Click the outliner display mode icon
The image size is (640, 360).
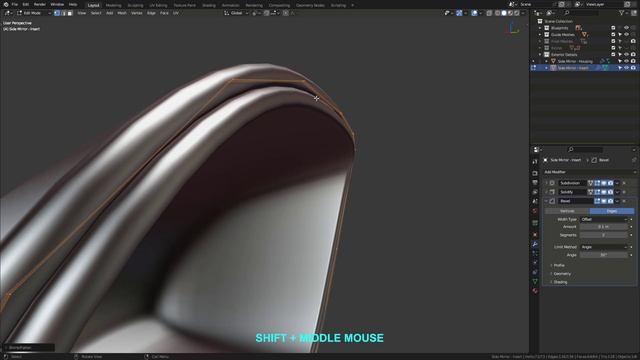pyautogui.click(x=550, y=13)
